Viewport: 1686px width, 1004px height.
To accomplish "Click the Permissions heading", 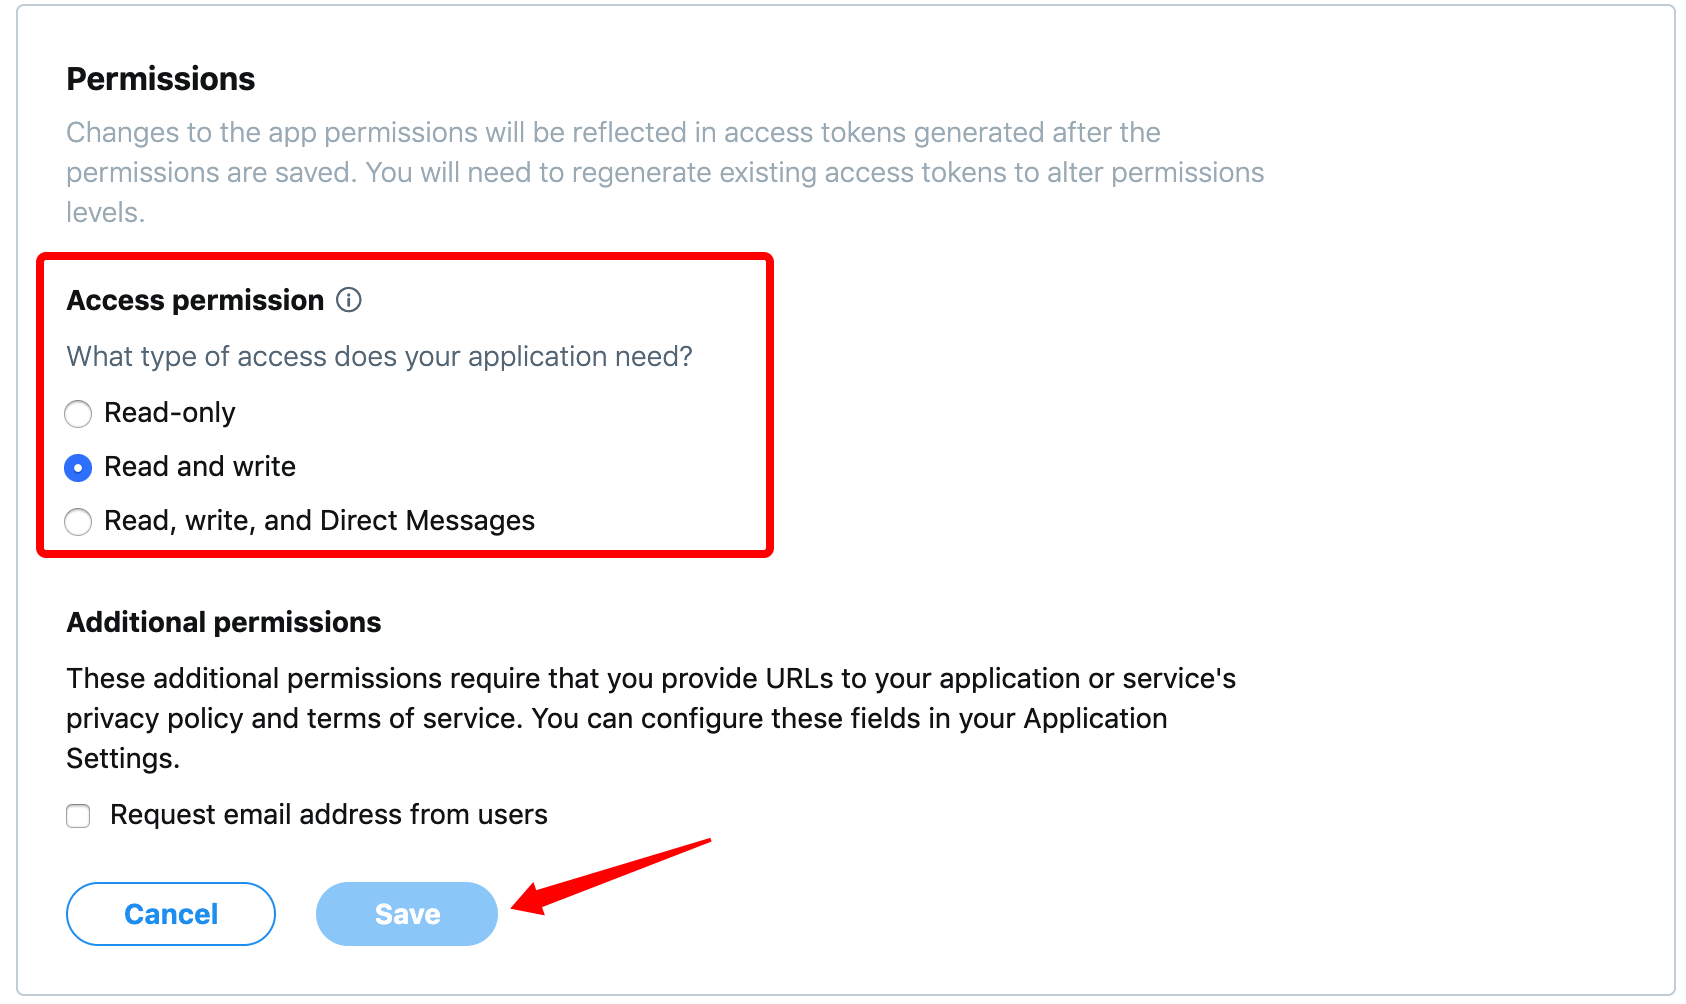I will pyautogui.click(x=161, y=79).
